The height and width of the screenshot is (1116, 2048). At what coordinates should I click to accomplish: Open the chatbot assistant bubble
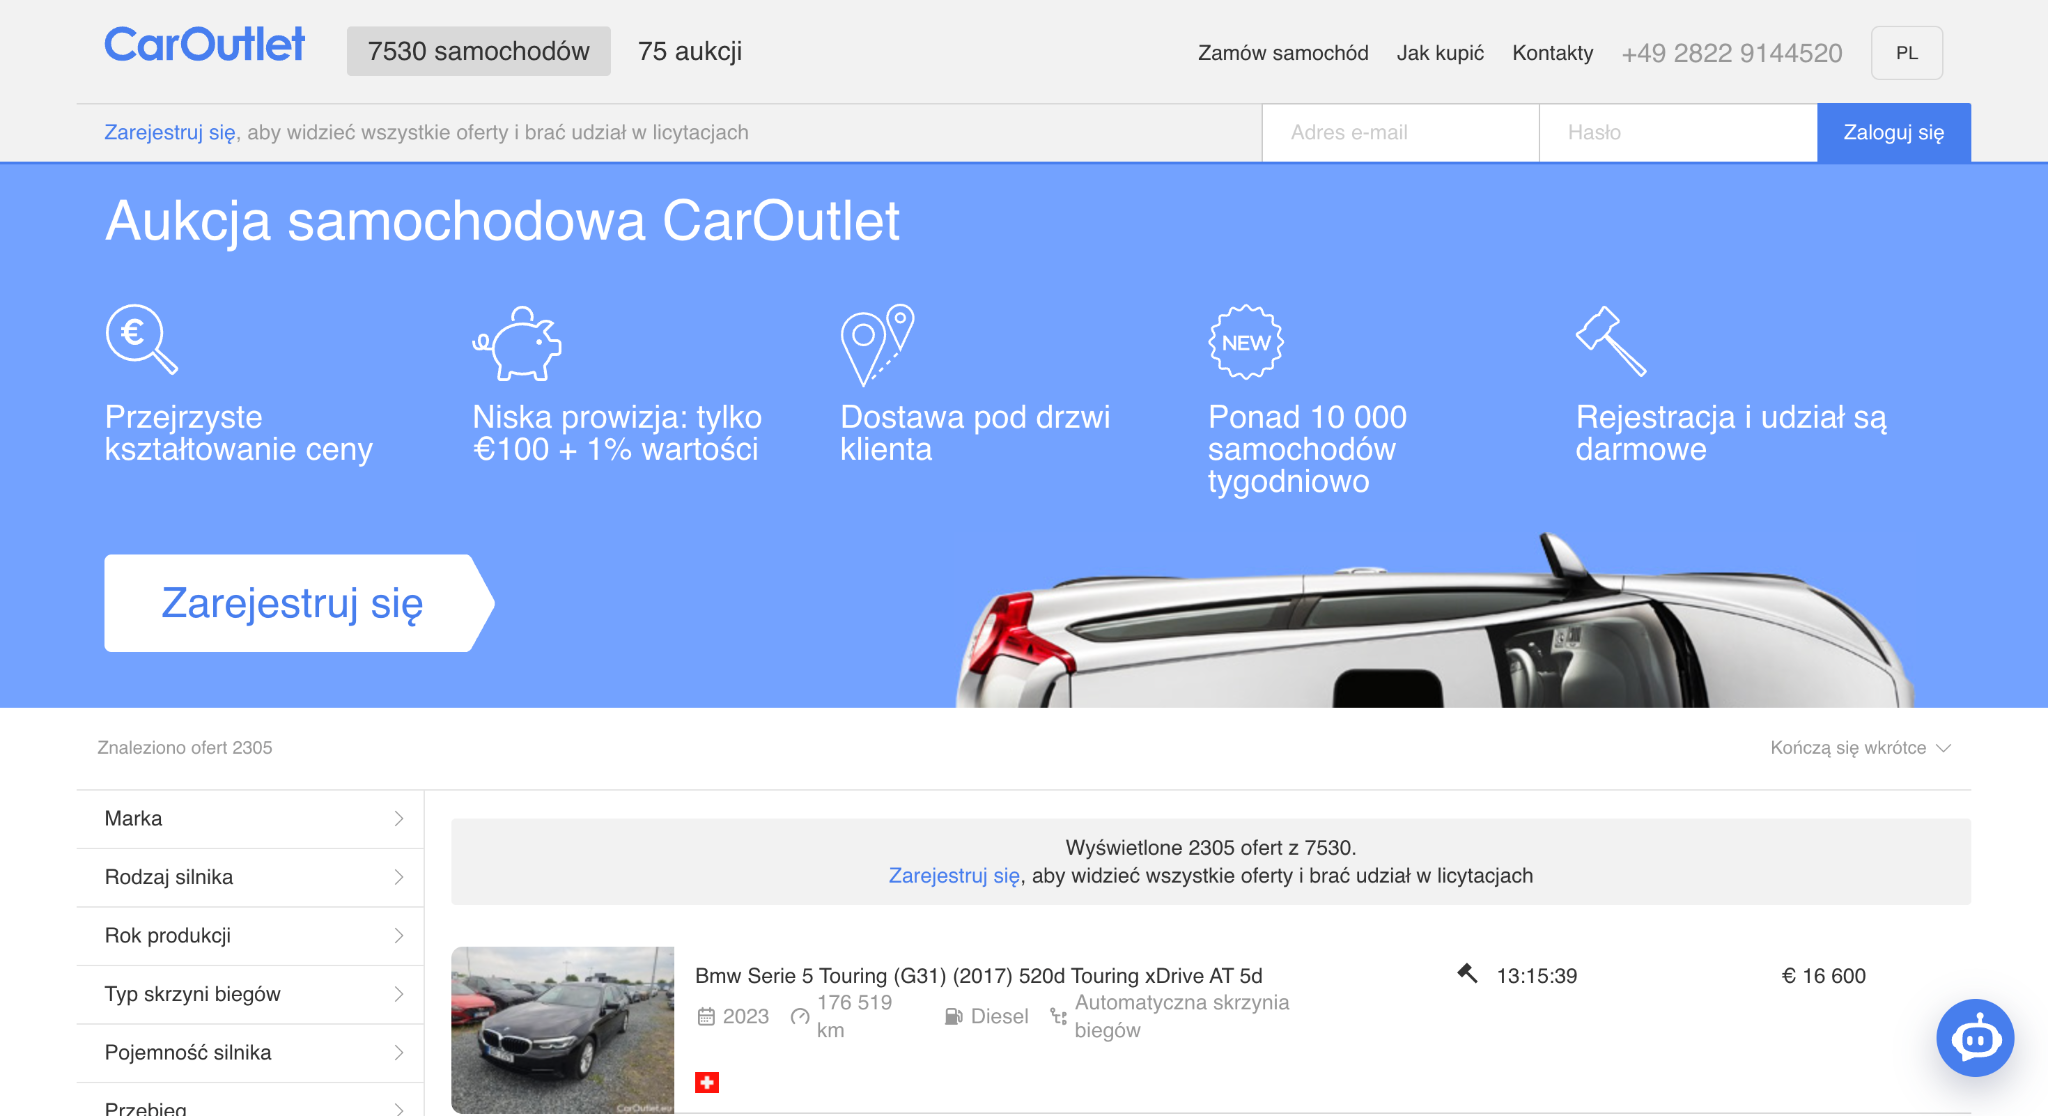(1975, 1038)
